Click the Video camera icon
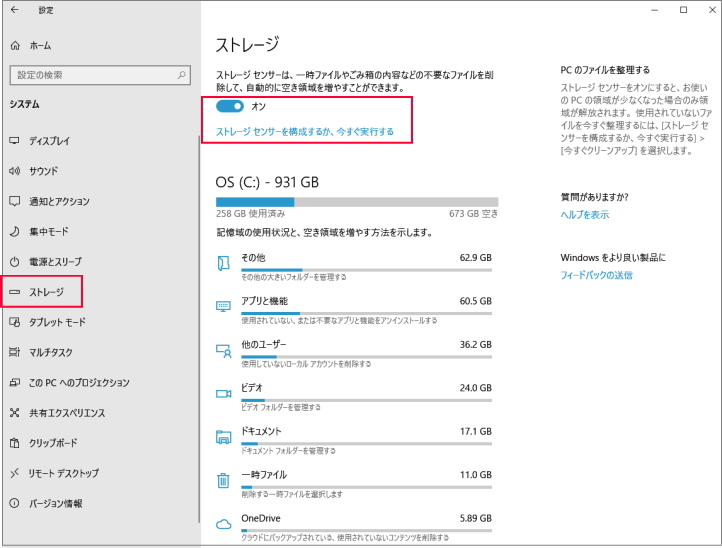The height and width of the screenshot is (548, 722). (x=224, y=393)
